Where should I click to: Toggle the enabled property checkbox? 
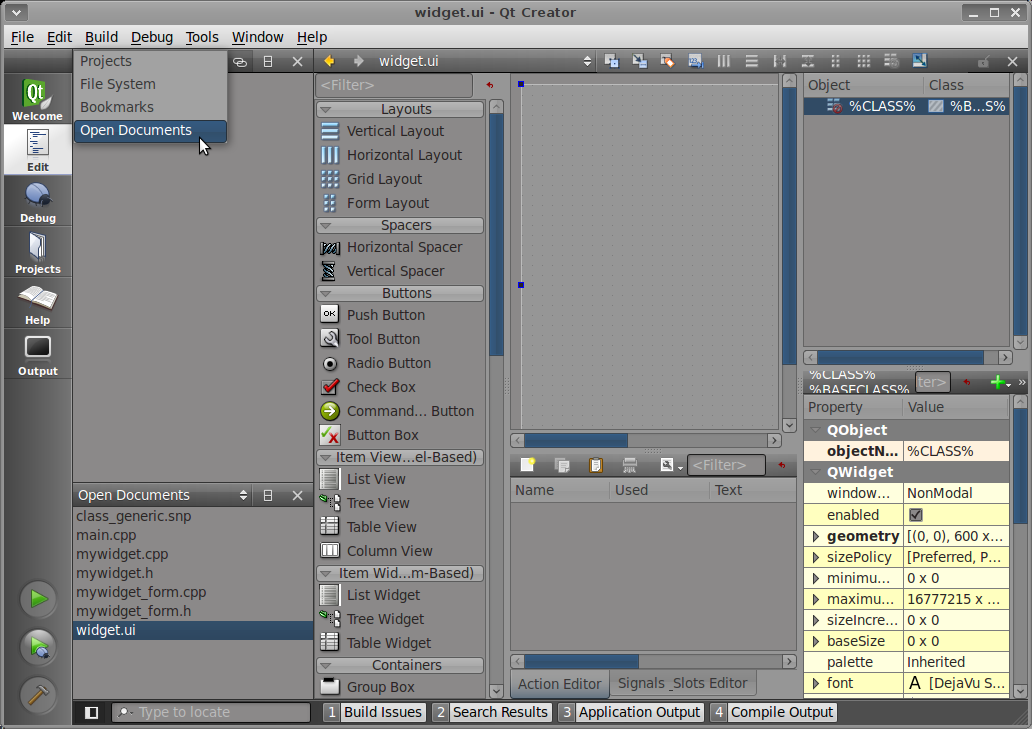(915, 515)
